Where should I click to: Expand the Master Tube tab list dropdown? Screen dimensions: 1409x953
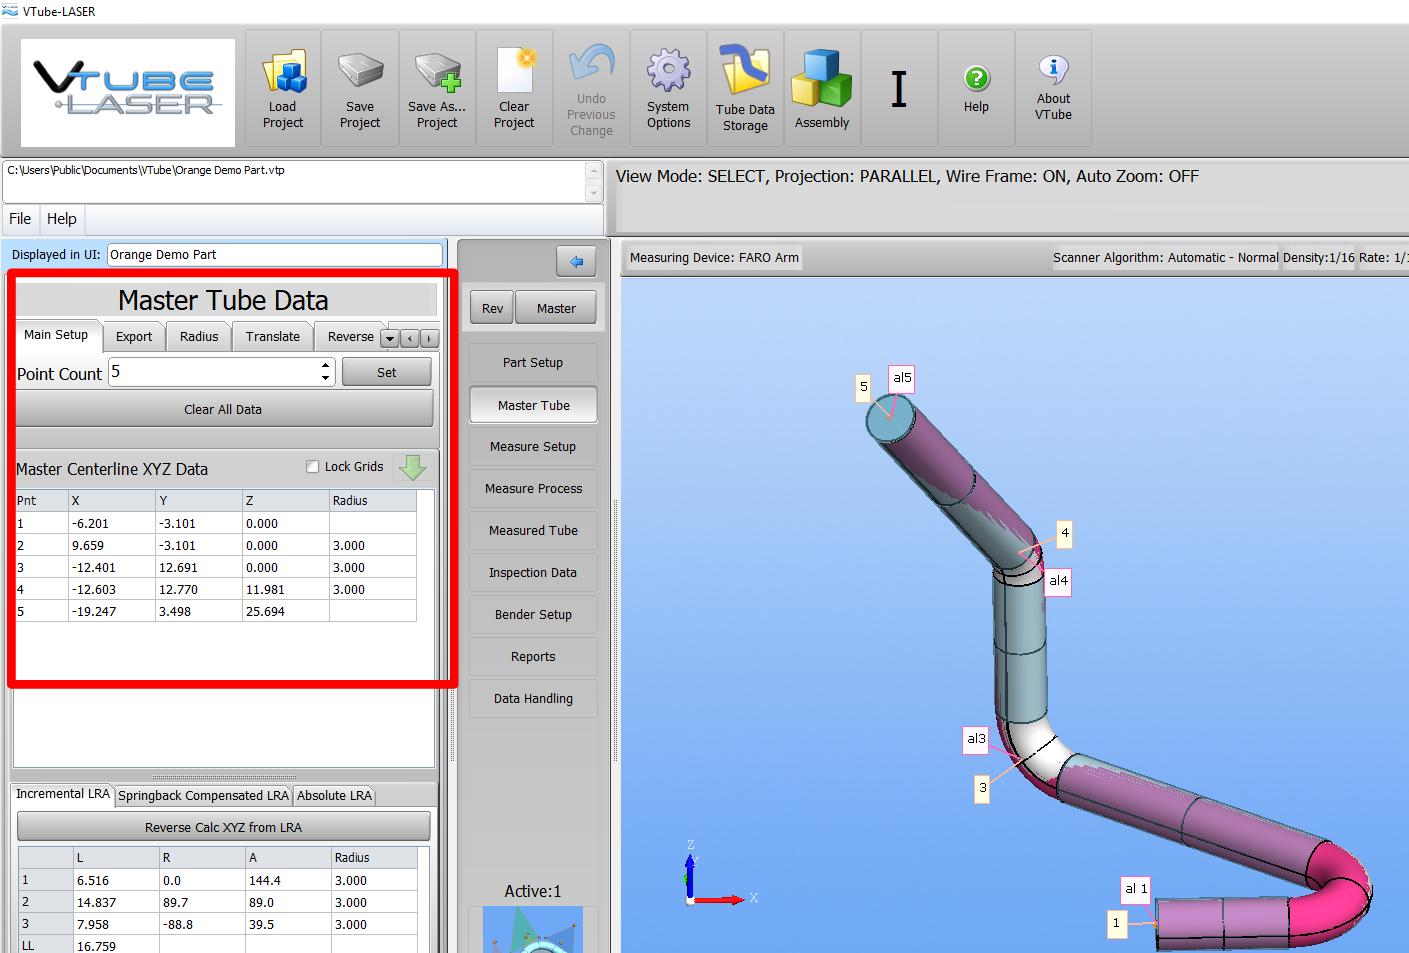tap(390, 339)
